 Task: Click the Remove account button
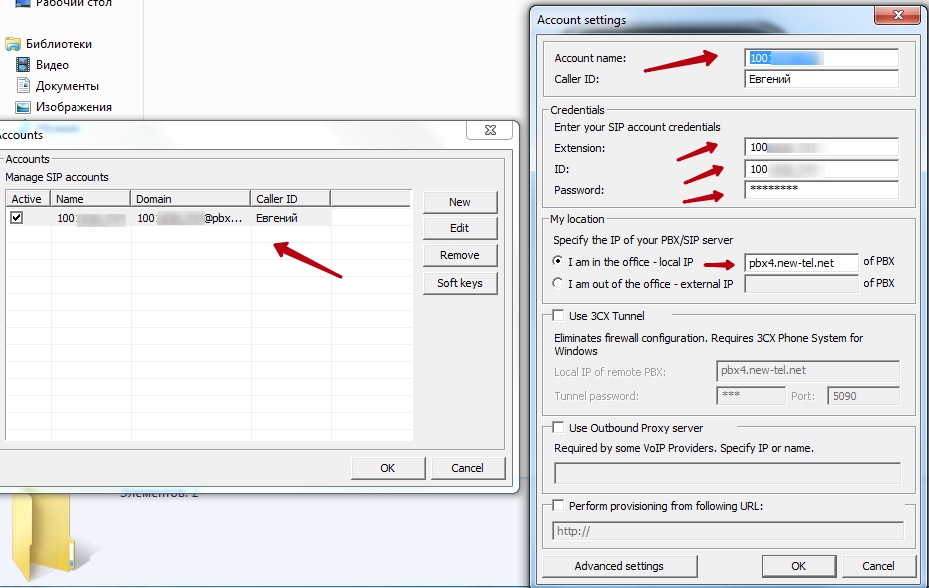coord(459,255)
